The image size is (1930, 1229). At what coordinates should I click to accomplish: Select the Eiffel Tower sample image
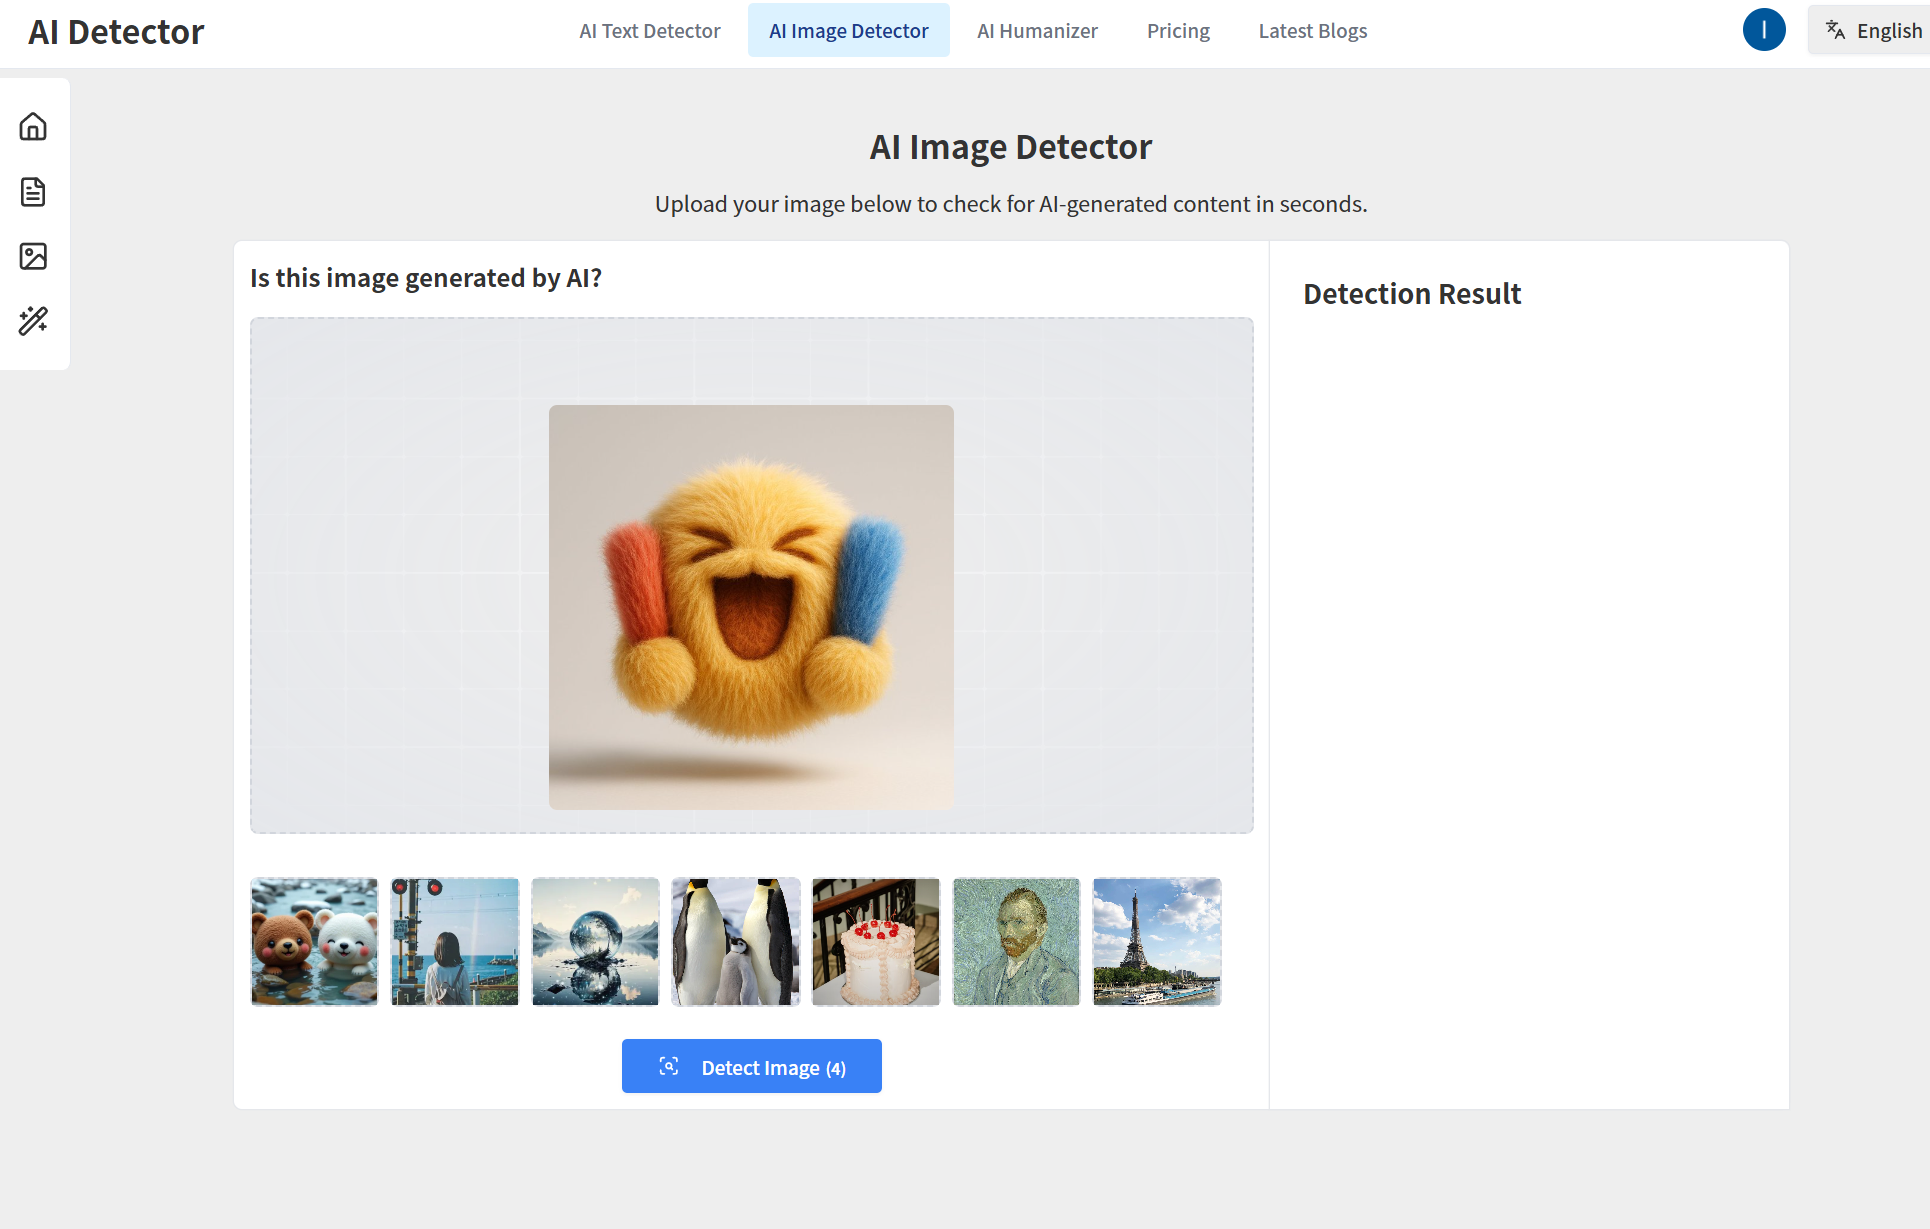pos(1156,942)
